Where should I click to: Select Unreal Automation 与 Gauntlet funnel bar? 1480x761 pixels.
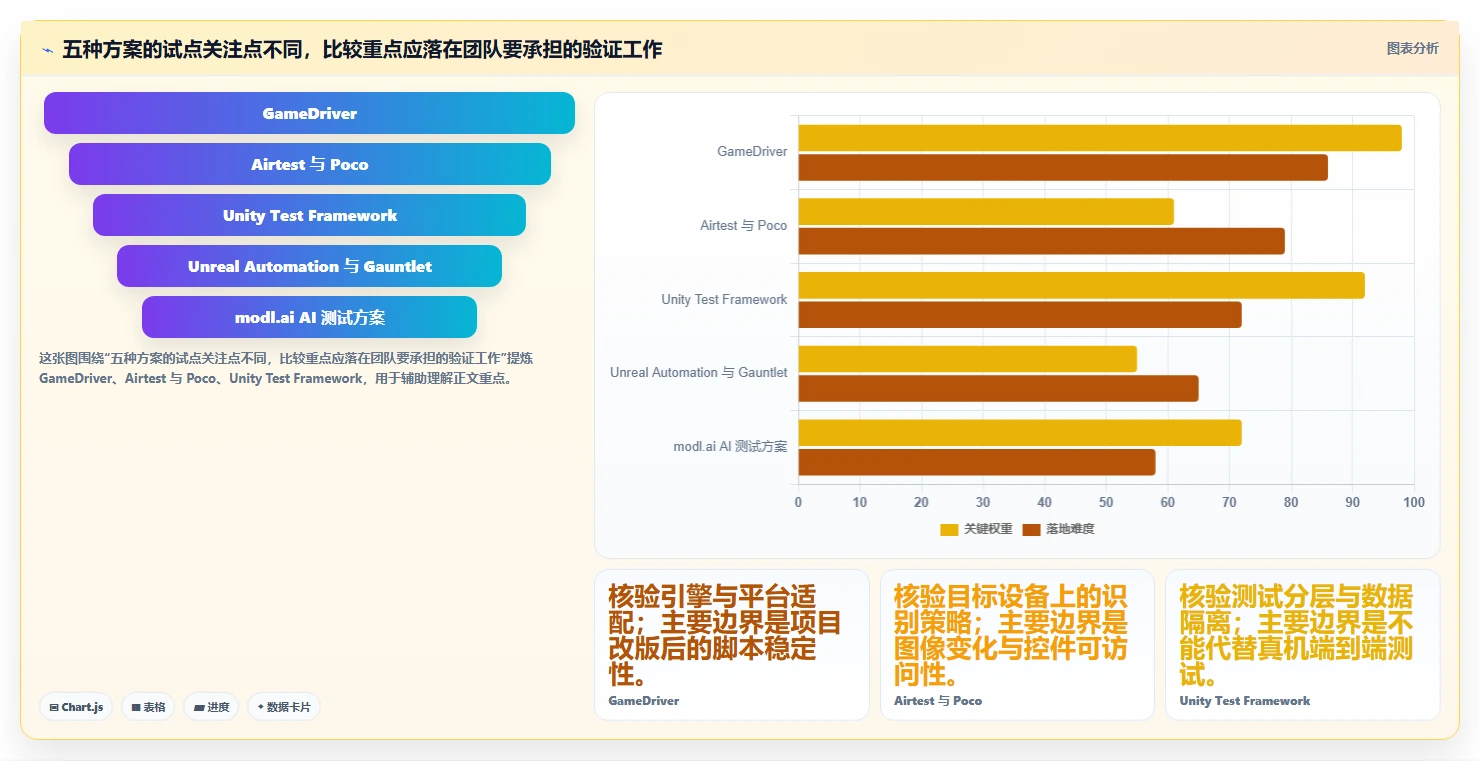(309, 266)
